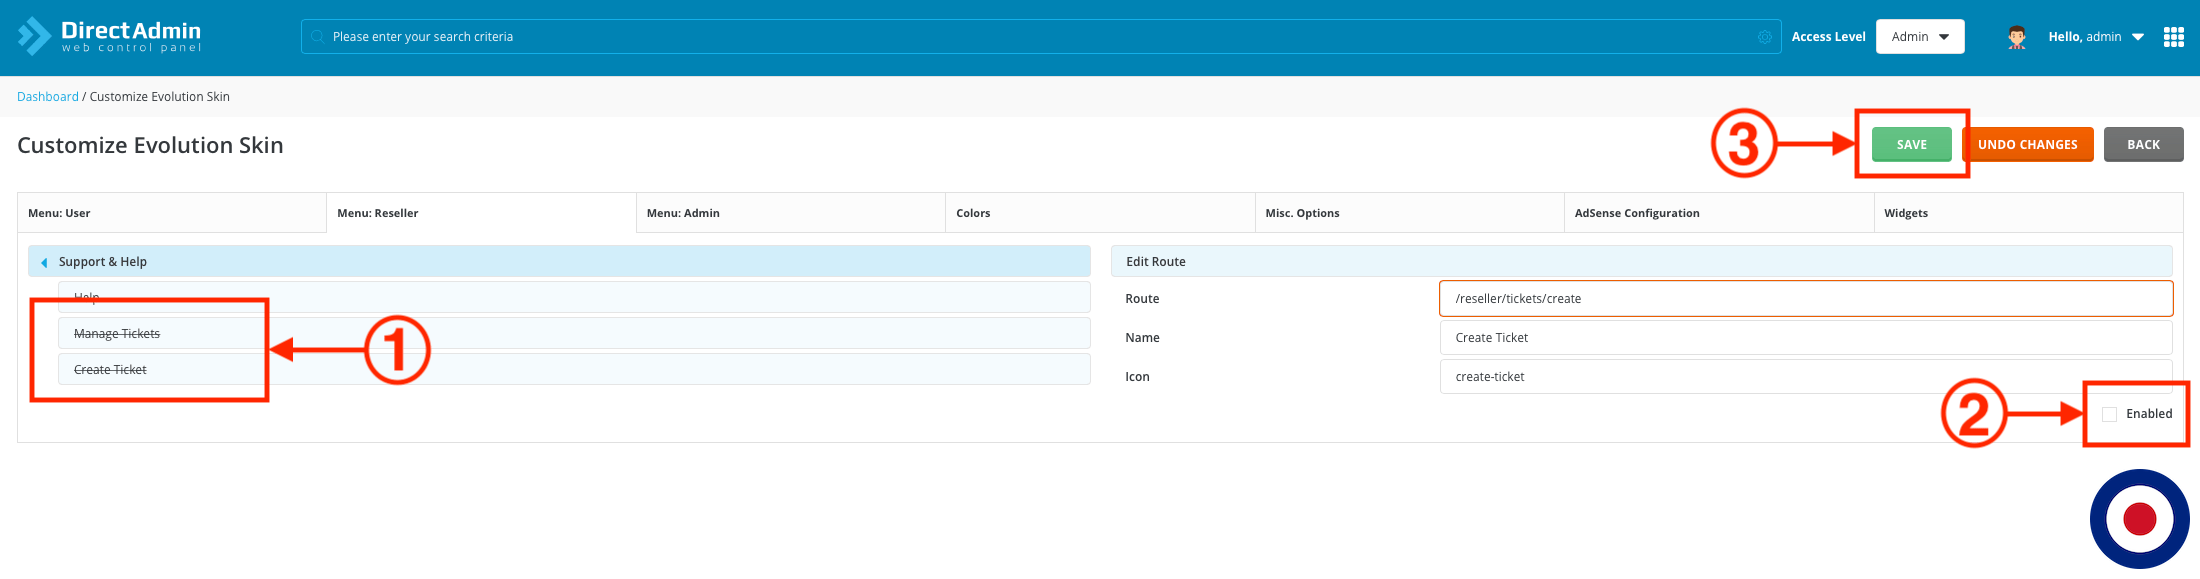This screenshot has height=579, width=2200.
Task: Switch to the Widgets tab
Action: coord(2027,213)
